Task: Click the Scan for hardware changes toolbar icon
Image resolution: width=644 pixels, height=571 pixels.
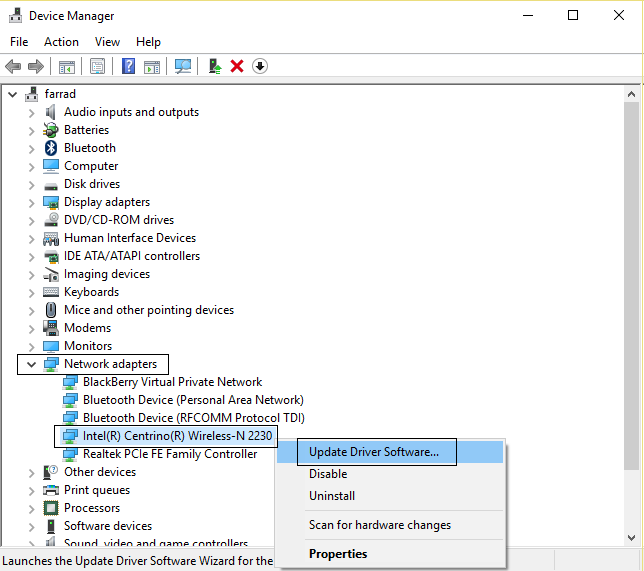Action: click(x=183, y=66)
